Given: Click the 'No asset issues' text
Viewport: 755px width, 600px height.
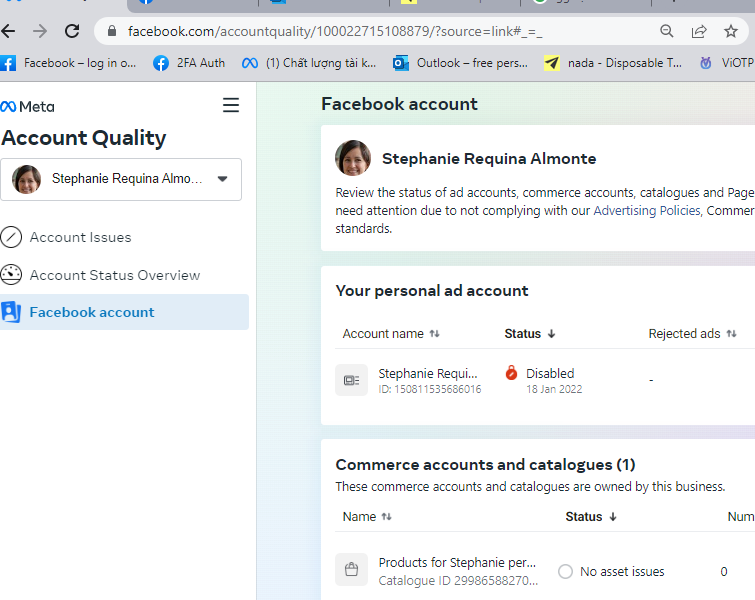Looking at the screenshot, I should (x=622, y=572).
